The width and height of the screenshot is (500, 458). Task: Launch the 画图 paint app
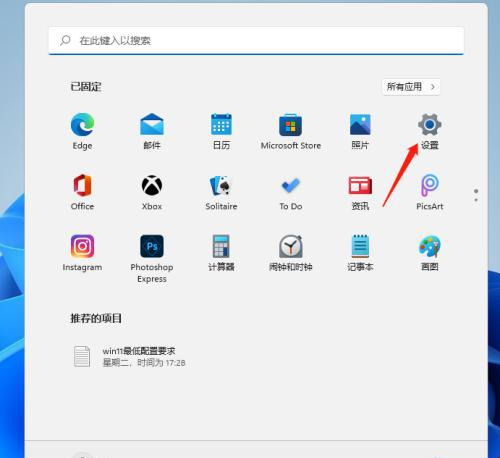click(x=430, y=253)
